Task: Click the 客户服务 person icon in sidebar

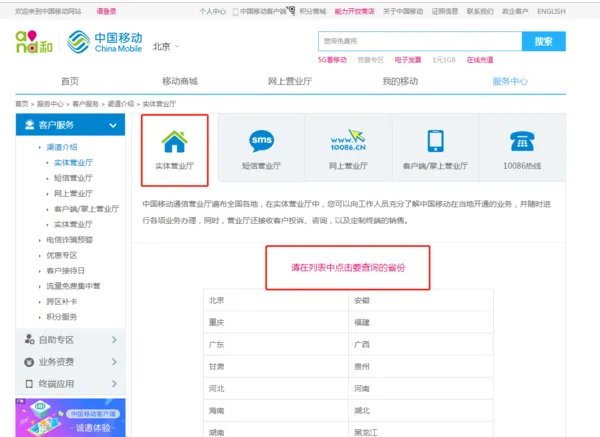Action: [29, 125]
